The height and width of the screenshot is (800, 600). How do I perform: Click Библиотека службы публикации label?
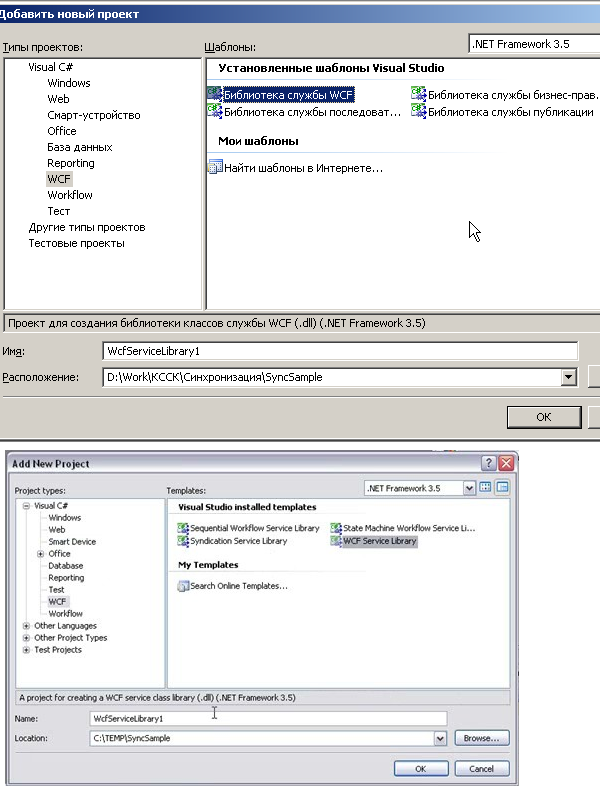tap(511, 112)
